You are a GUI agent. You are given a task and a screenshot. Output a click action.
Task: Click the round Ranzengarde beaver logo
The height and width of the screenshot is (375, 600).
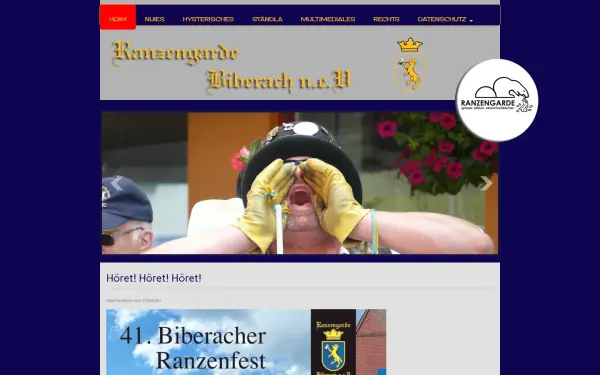(x=497, y=100)
